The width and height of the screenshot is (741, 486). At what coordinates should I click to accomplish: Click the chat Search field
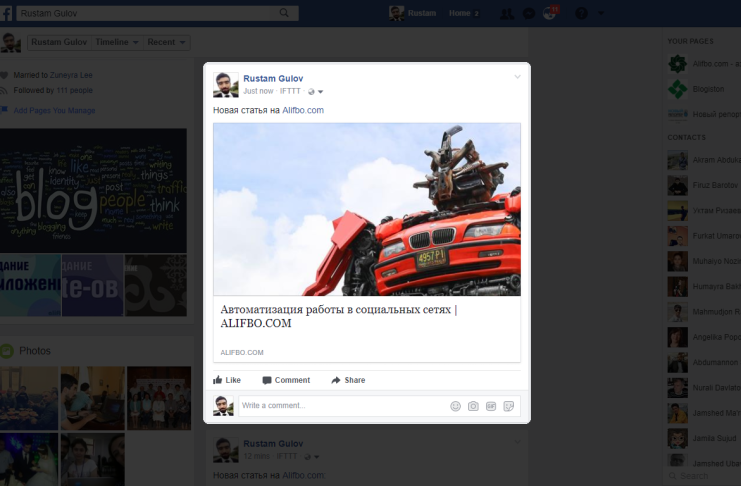click(x=704, y=476)
